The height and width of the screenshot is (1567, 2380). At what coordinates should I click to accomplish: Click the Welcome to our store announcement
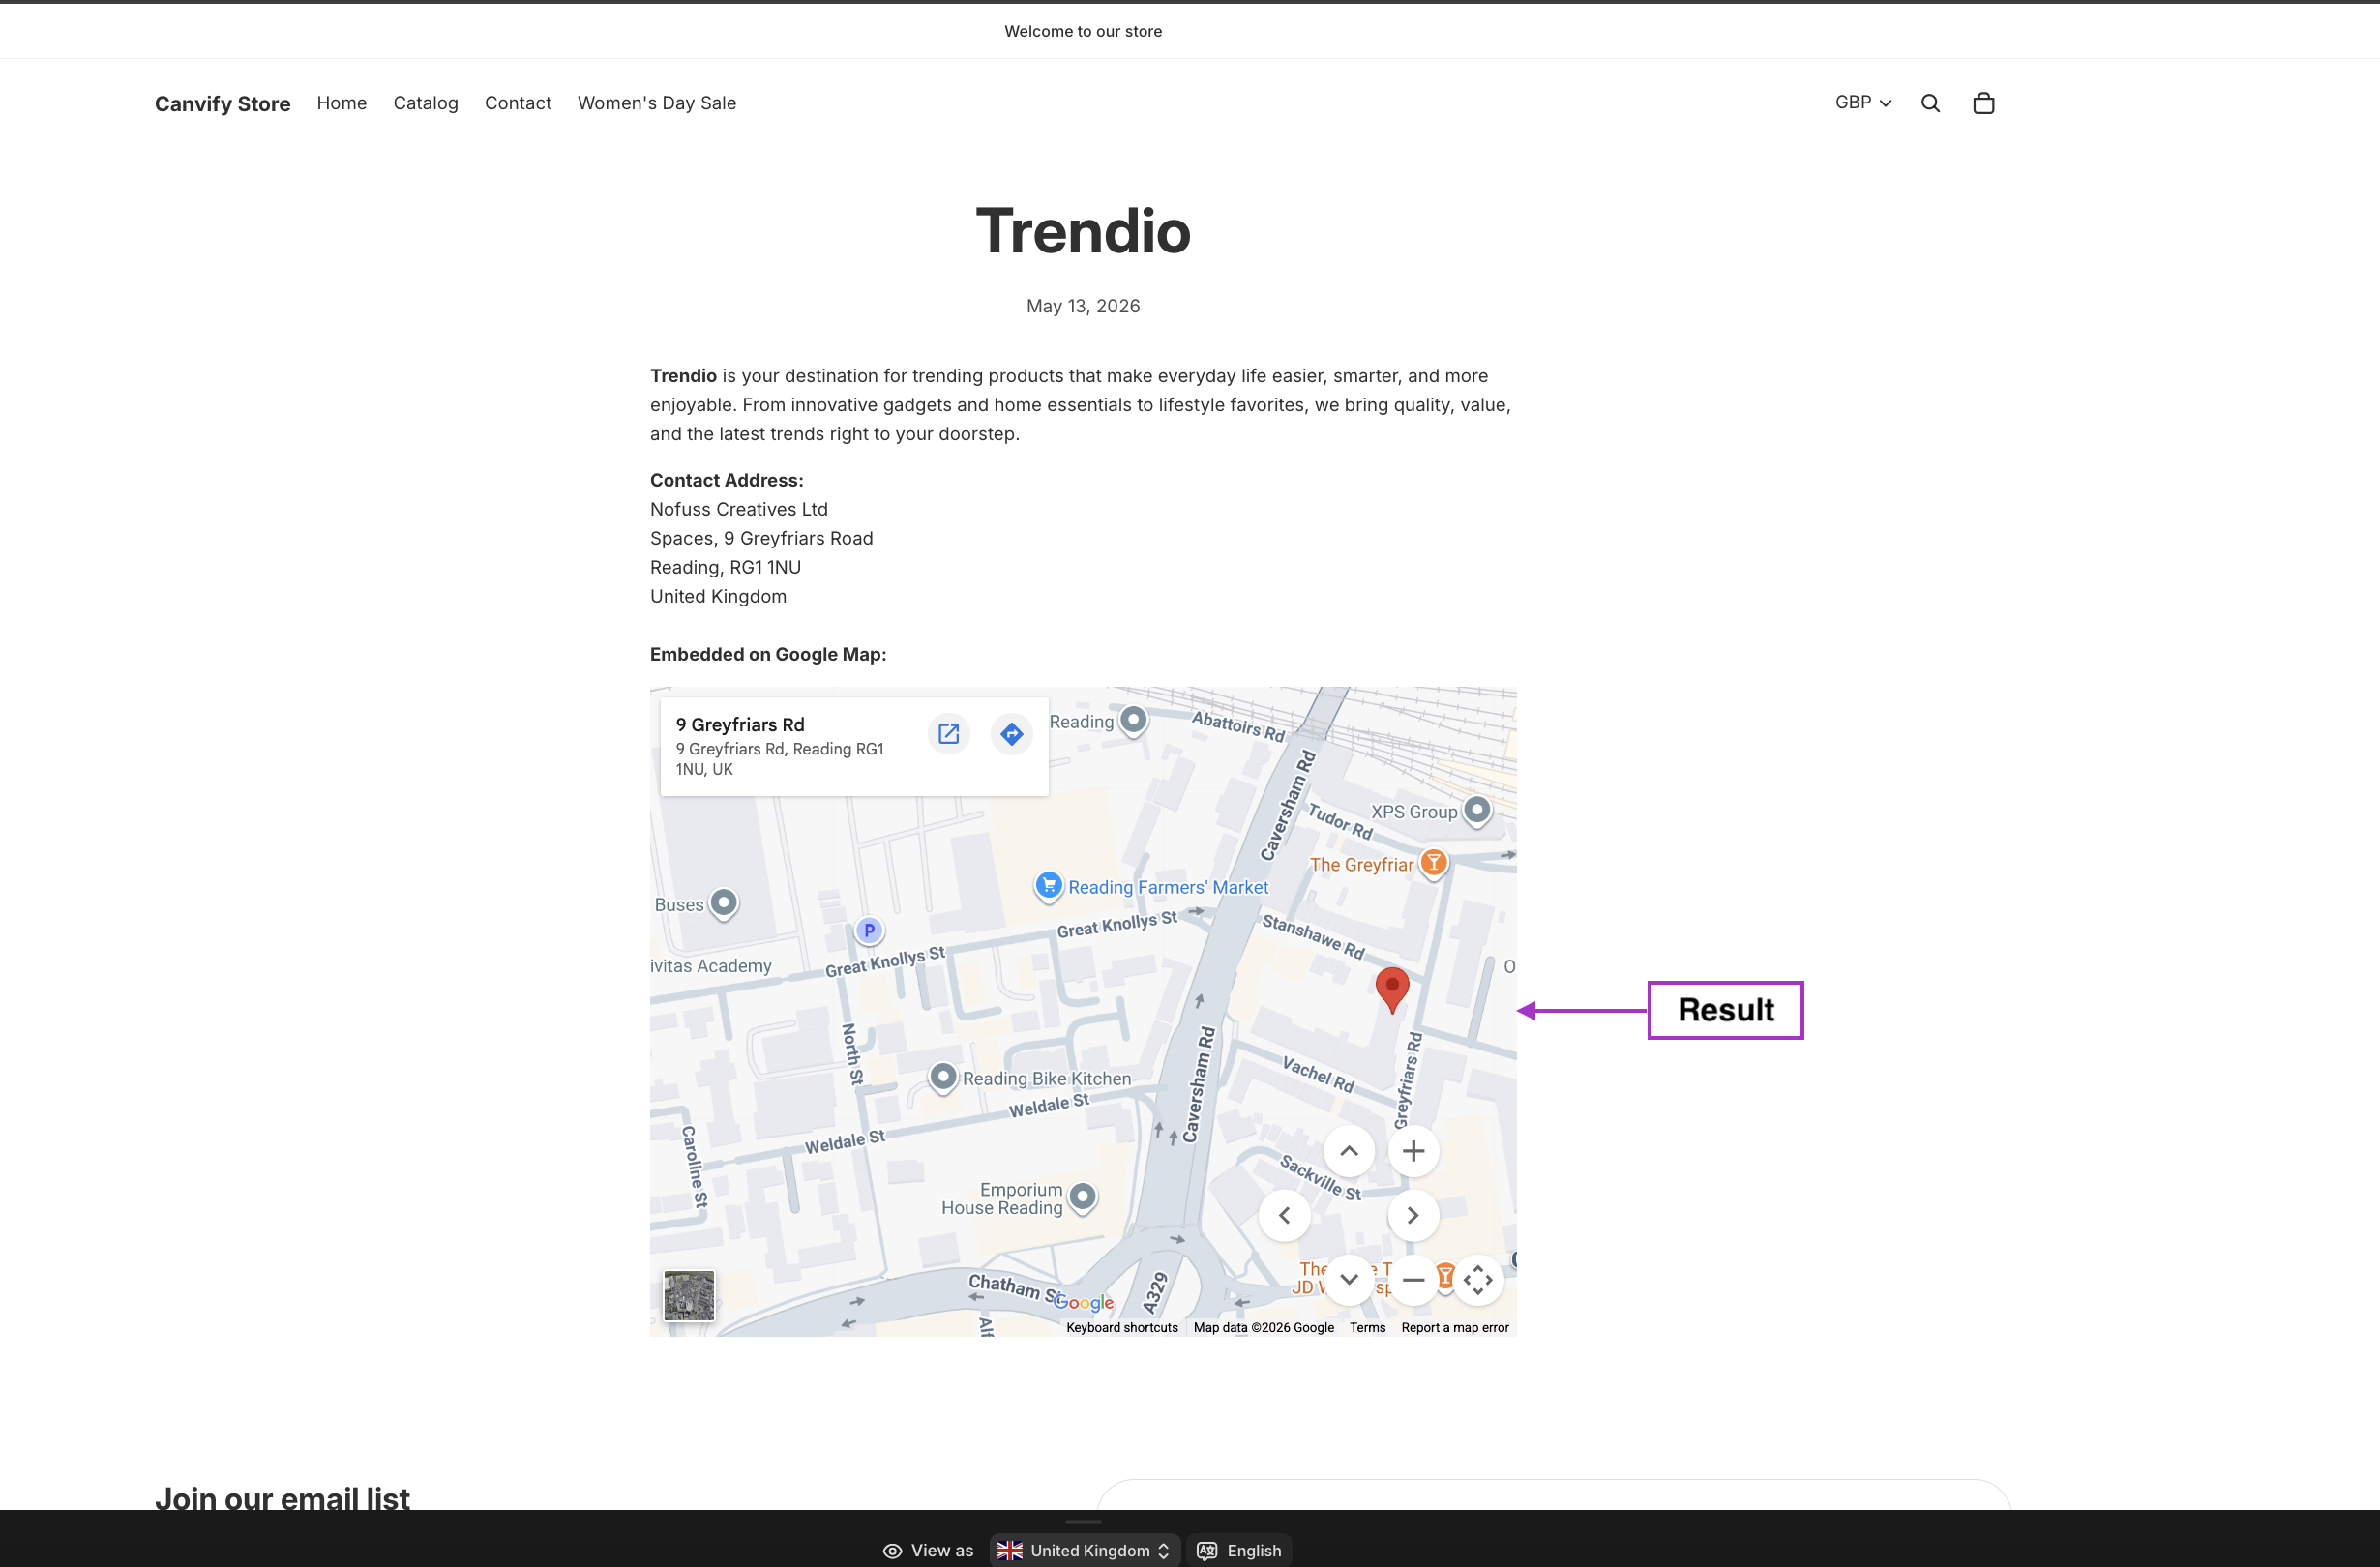click(1083, 31)
